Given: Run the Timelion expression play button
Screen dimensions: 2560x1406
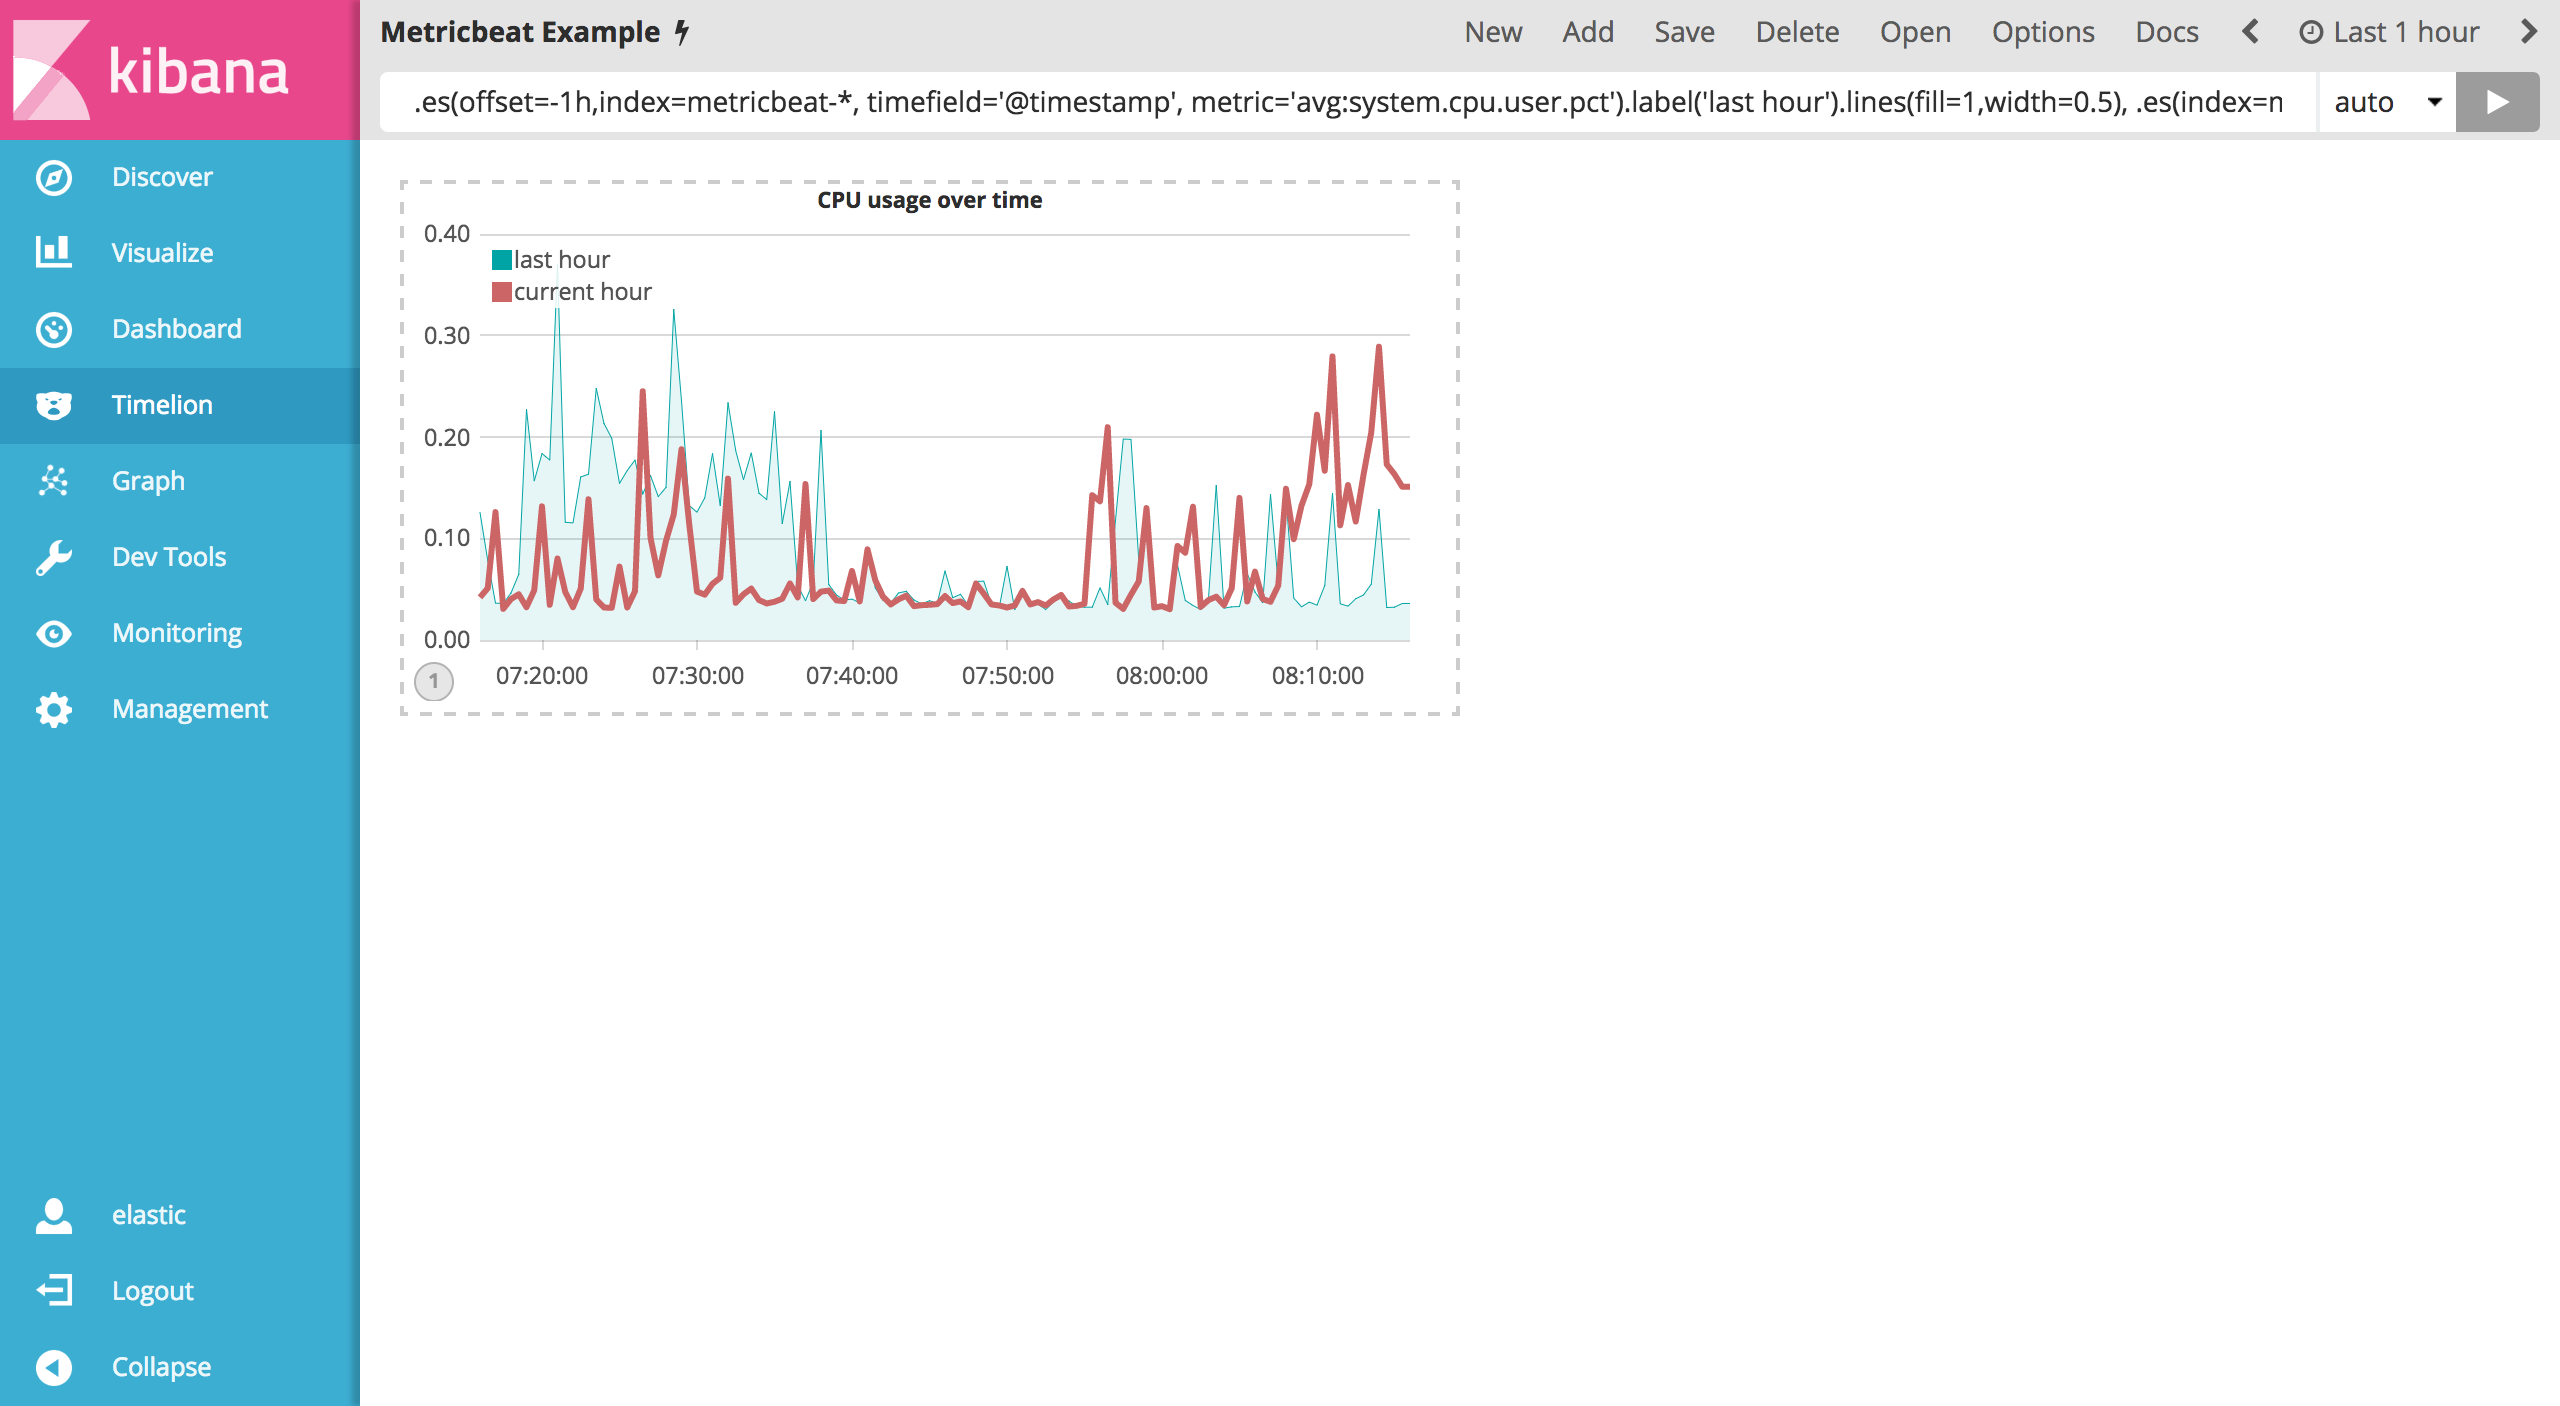Looking at the screenshot, I should pyautogui.click(x=2497, y=102).
